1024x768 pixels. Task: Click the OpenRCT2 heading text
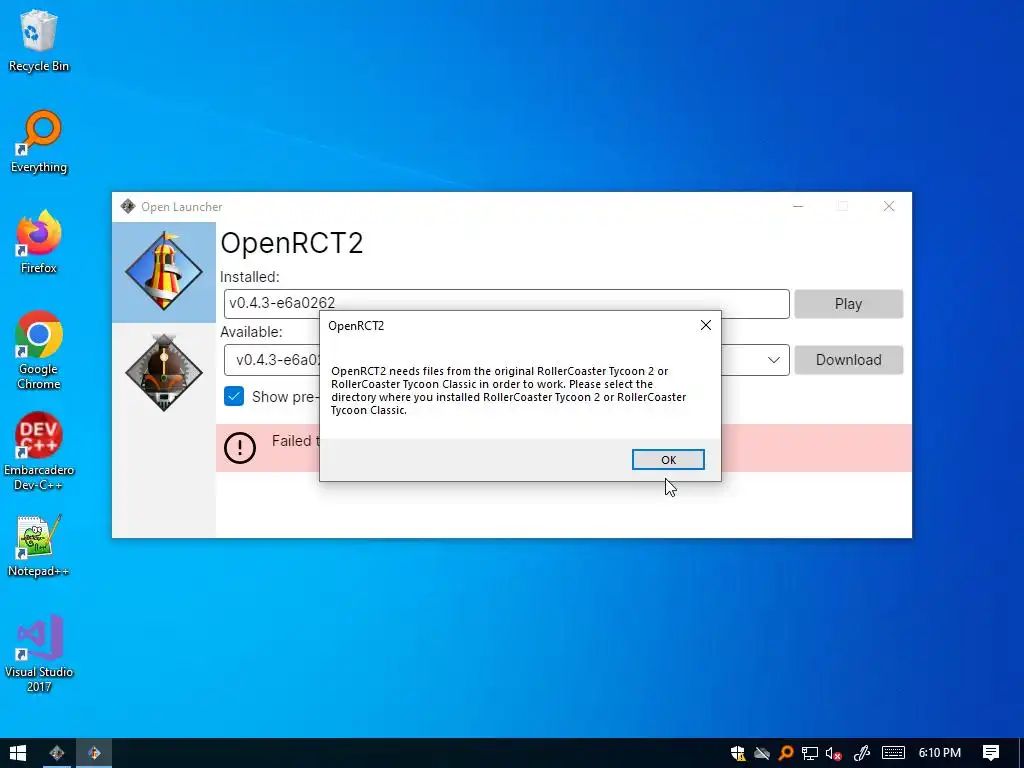click(291, 243)
